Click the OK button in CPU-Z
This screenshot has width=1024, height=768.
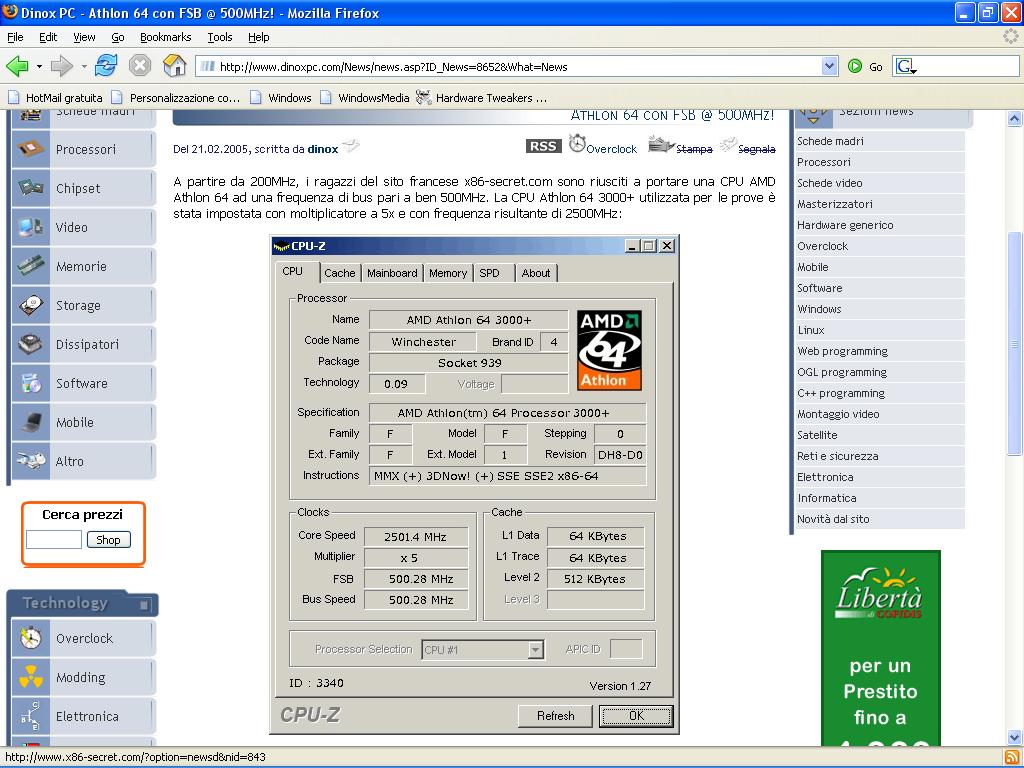tap(636, 716)
